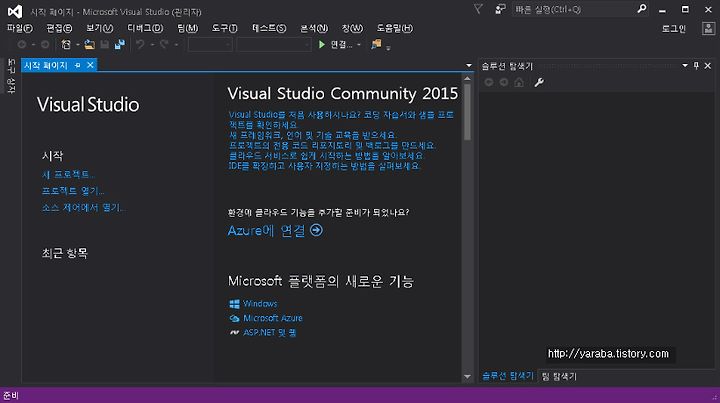This screenshot has width=720, height=403.
Task: Open Solution Explorer properties wrench icon
Action: (539, 82)
